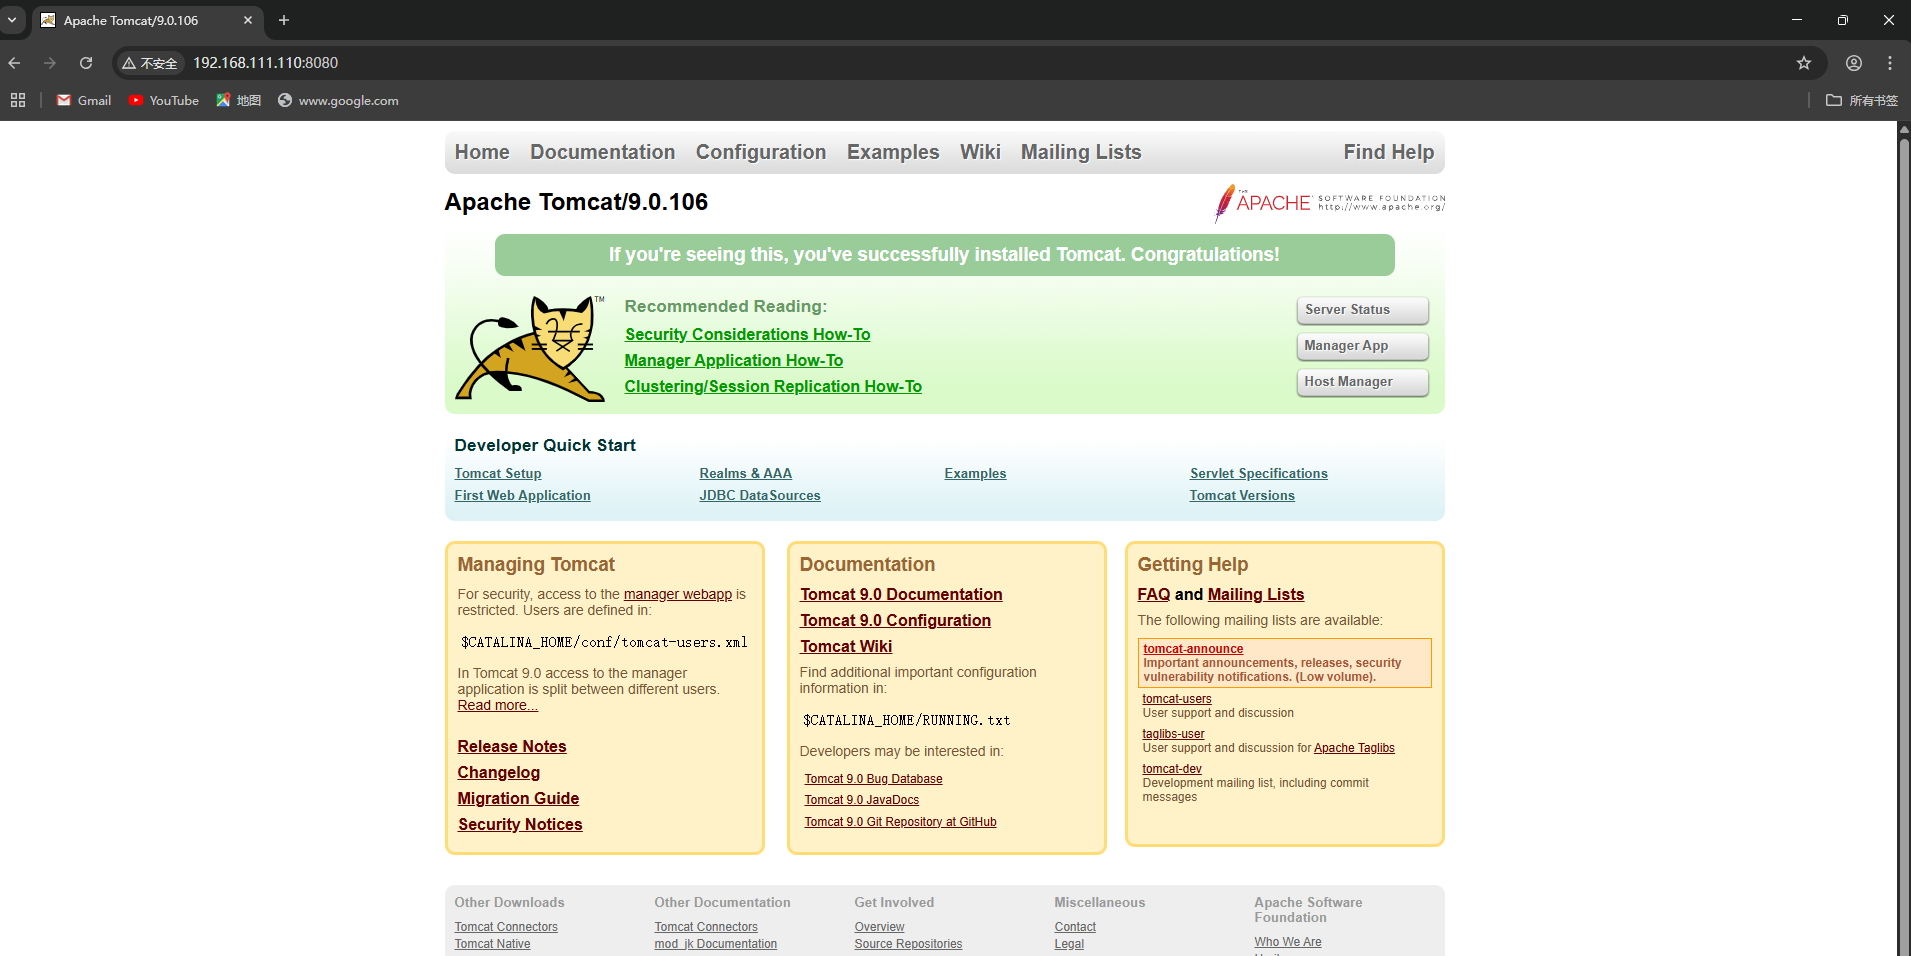Screen dimensions: 1911x956
Task: Open the Configuration nav item
Action: [761, 152]
